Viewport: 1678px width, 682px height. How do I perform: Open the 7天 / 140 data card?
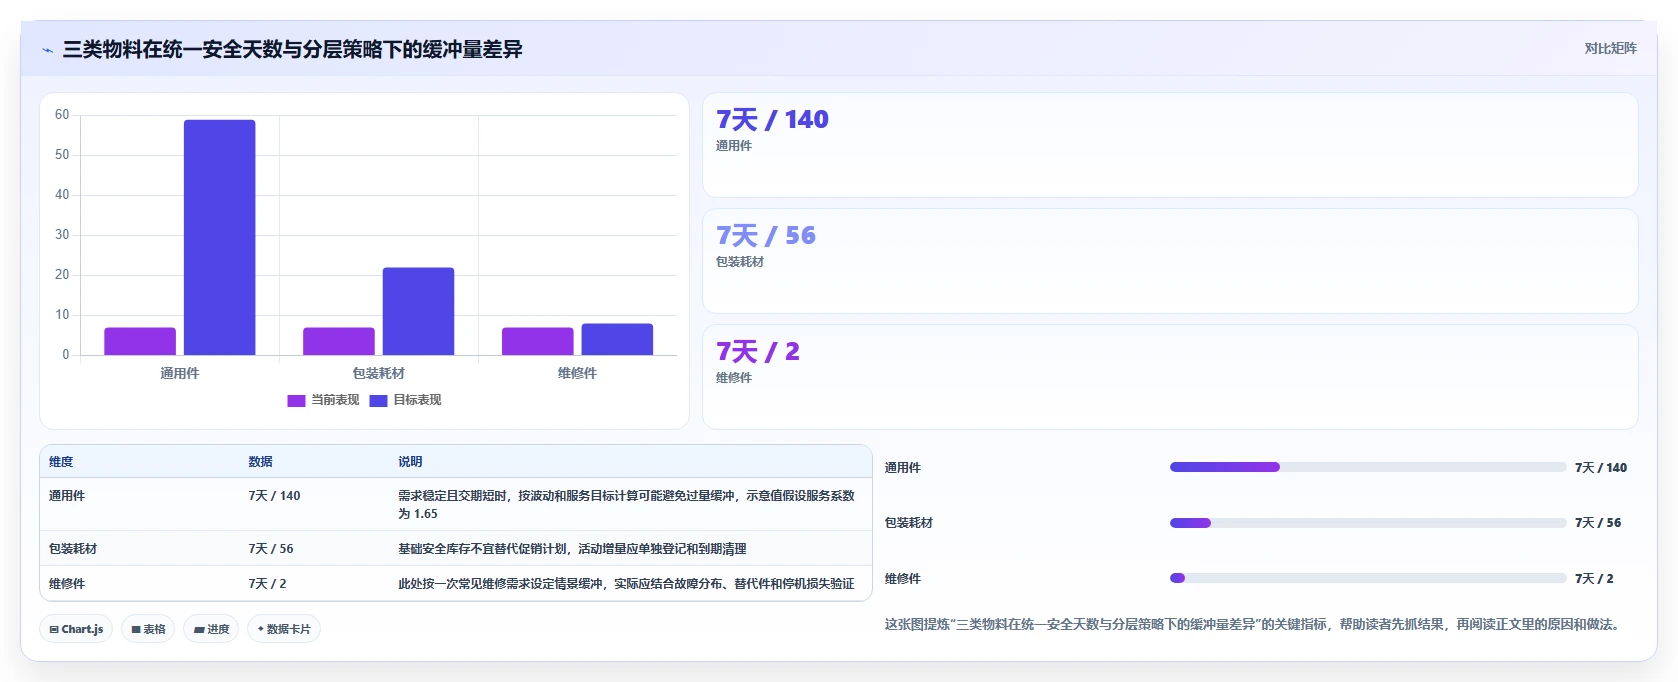1170,145
